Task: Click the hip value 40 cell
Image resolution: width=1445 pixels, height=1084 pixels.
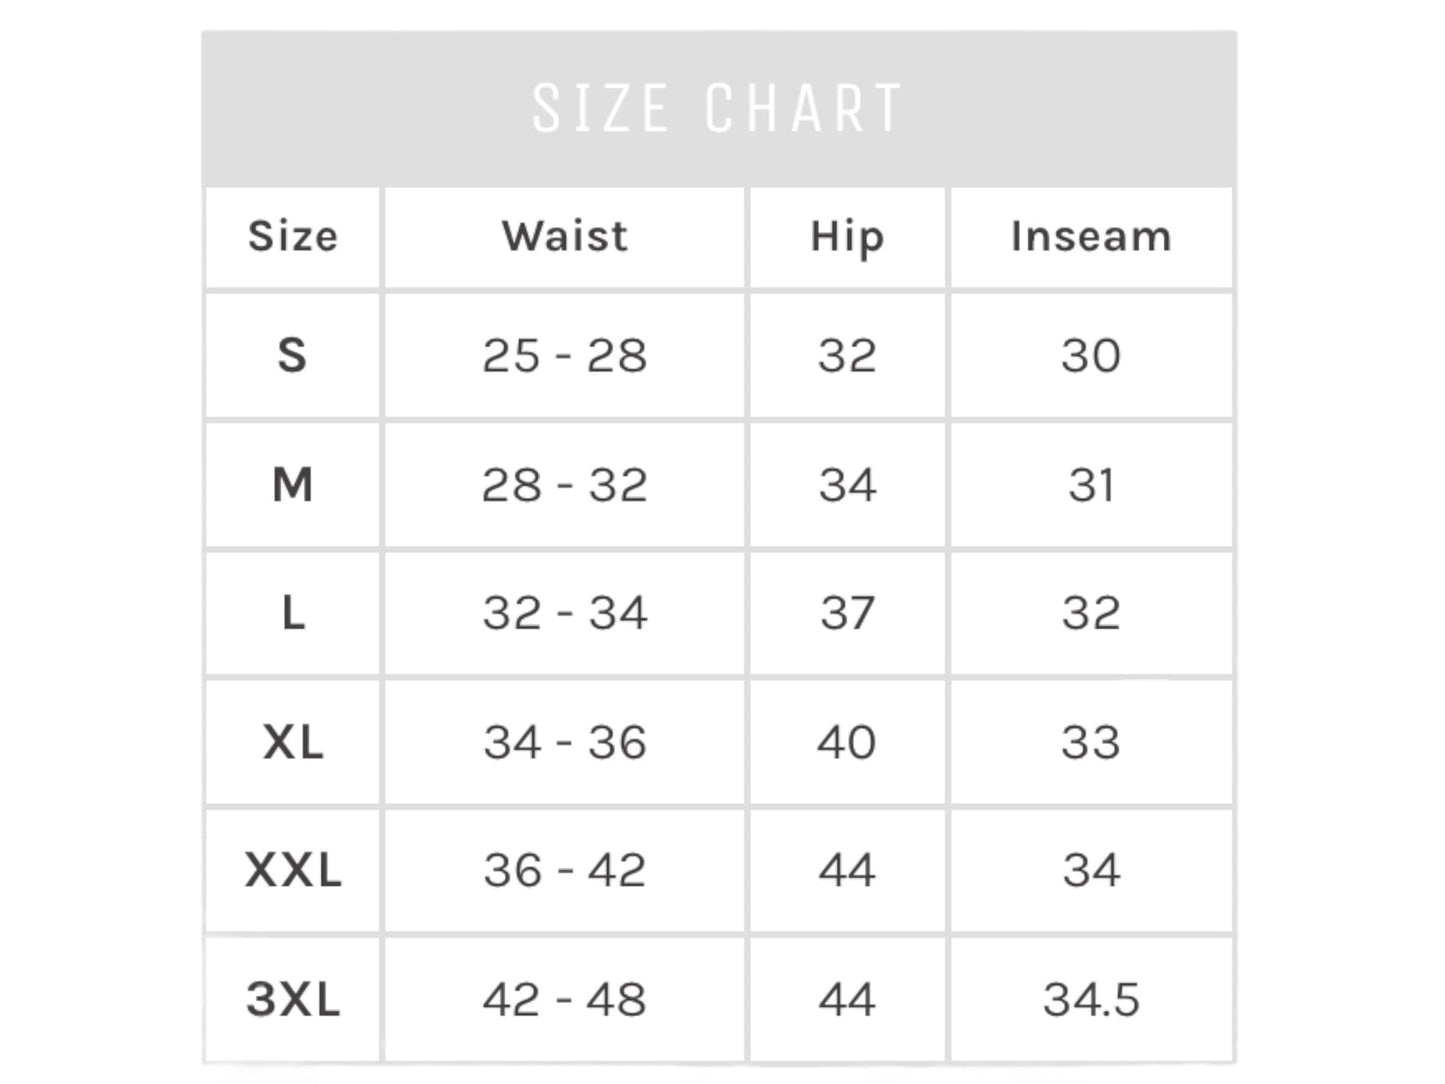Action: 847,742
